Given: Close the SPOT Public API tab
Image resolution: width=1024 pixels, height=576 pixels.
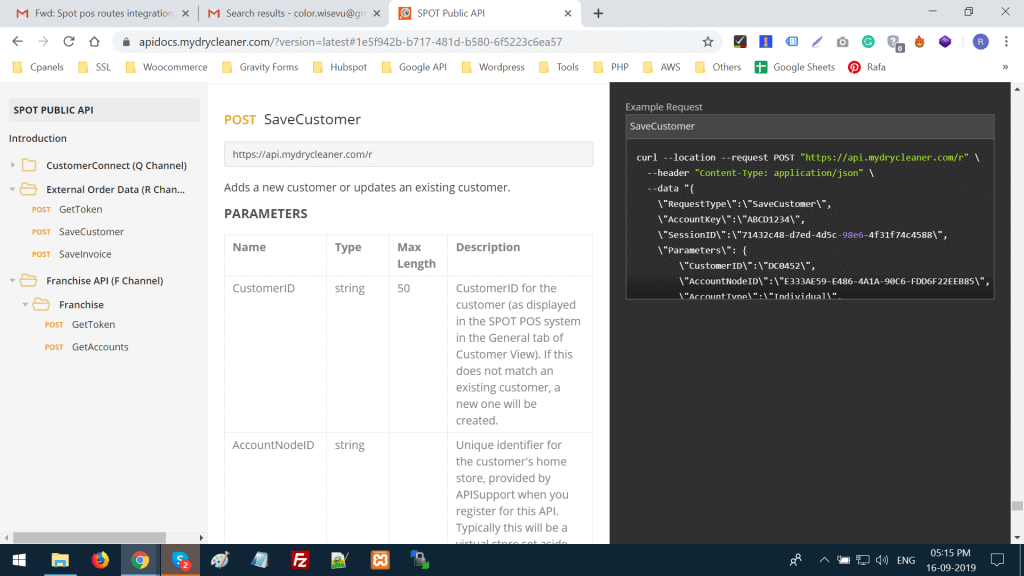Looking at the screenshot, I should [568, 13].
